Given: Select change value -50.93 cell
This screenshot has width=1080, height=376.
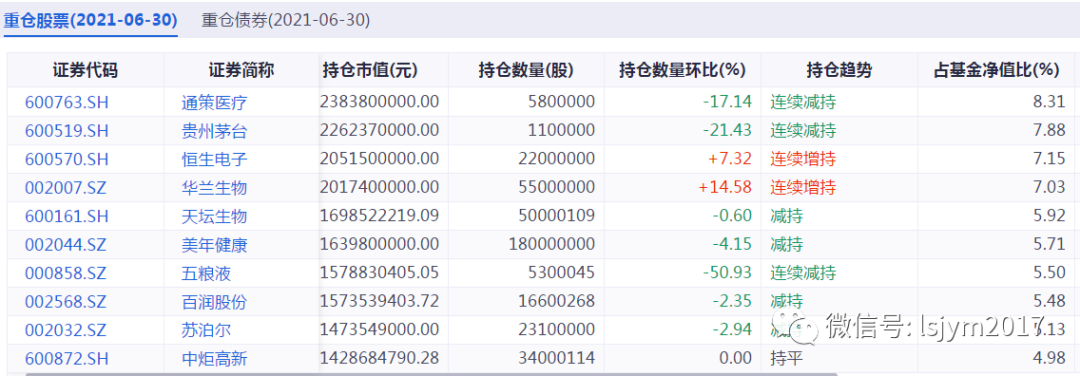Looking at the screenshot, I should coord(727,273).
